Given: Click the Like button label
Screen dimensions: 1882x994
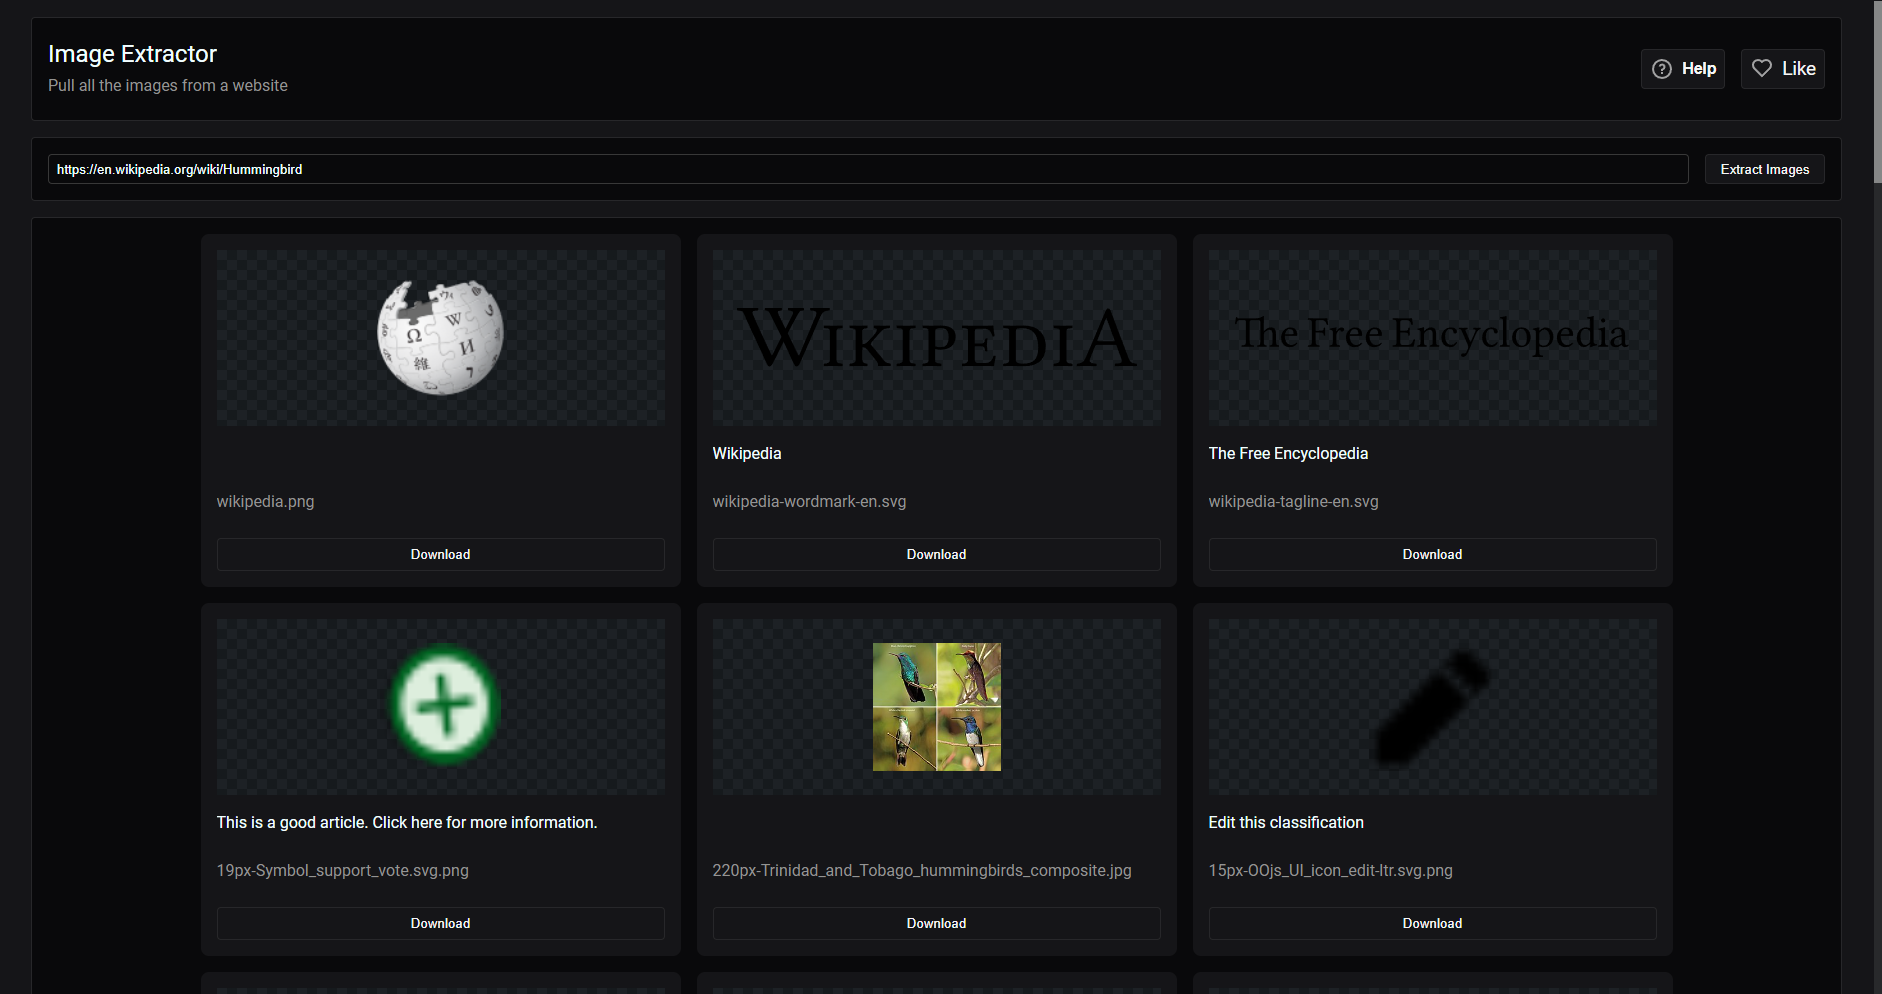Looking at the screenshot, I should 1798,69.
